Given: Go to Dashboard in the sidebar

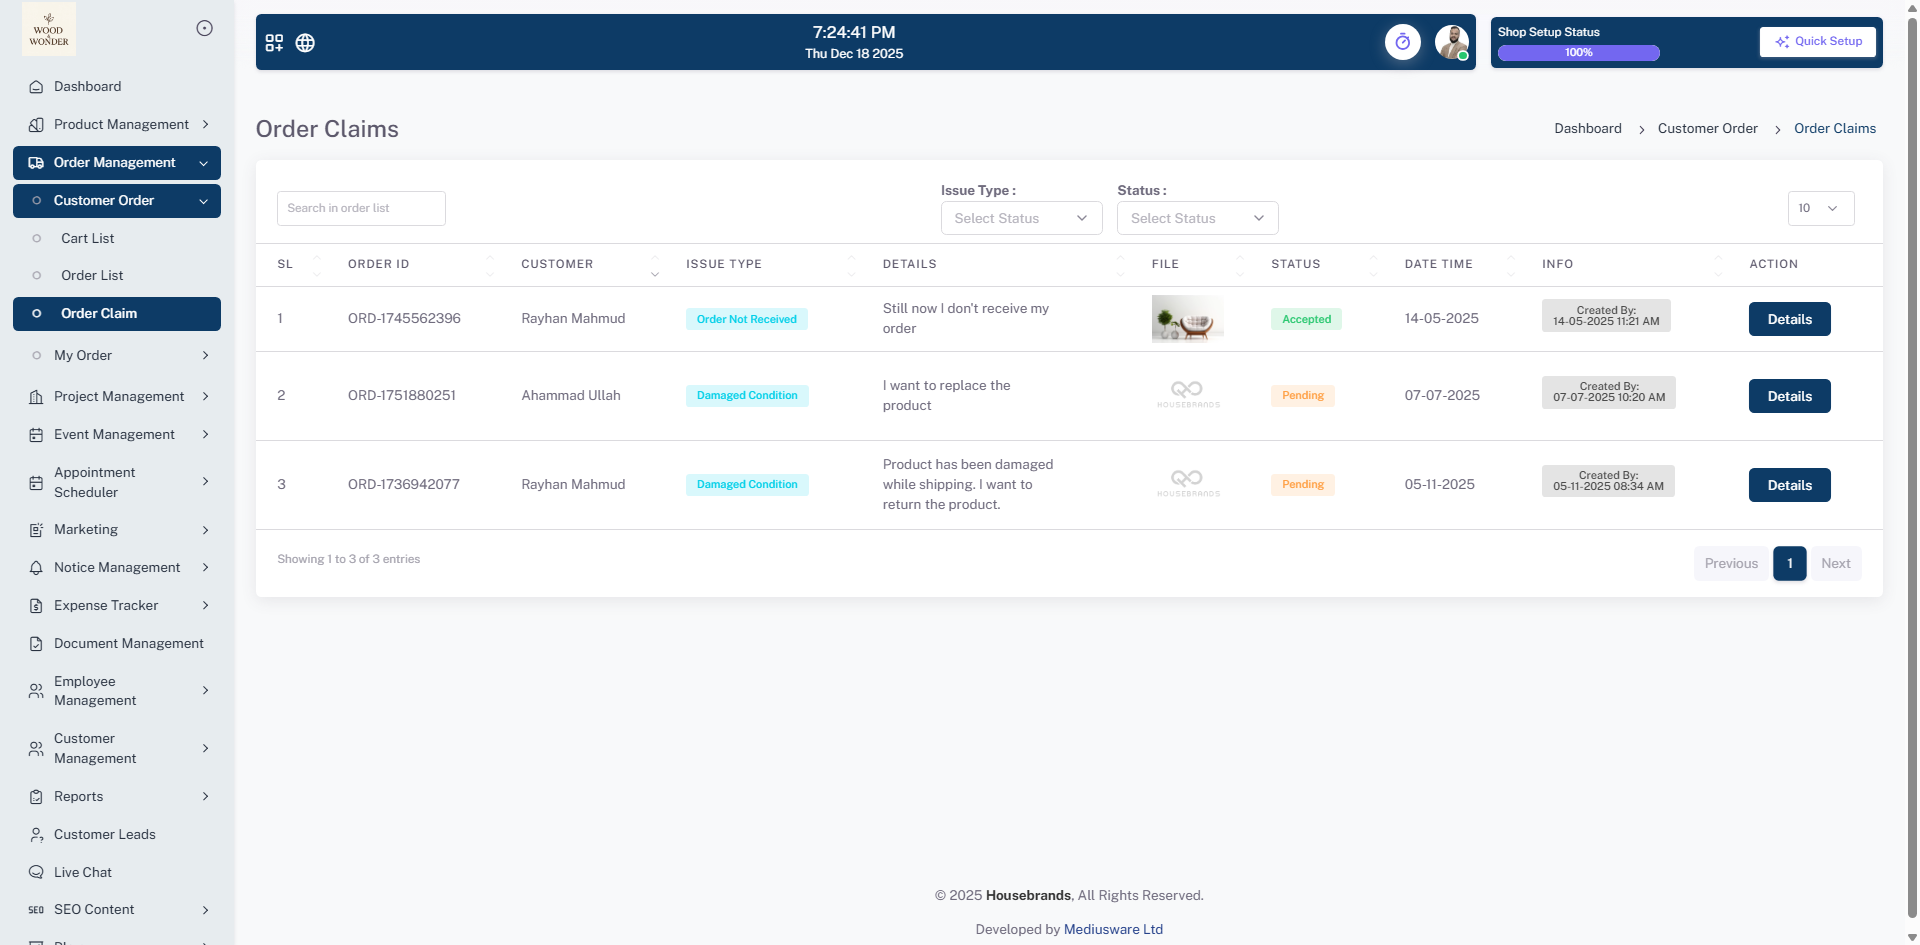Looking at the screenshot, I should point(87,86).
